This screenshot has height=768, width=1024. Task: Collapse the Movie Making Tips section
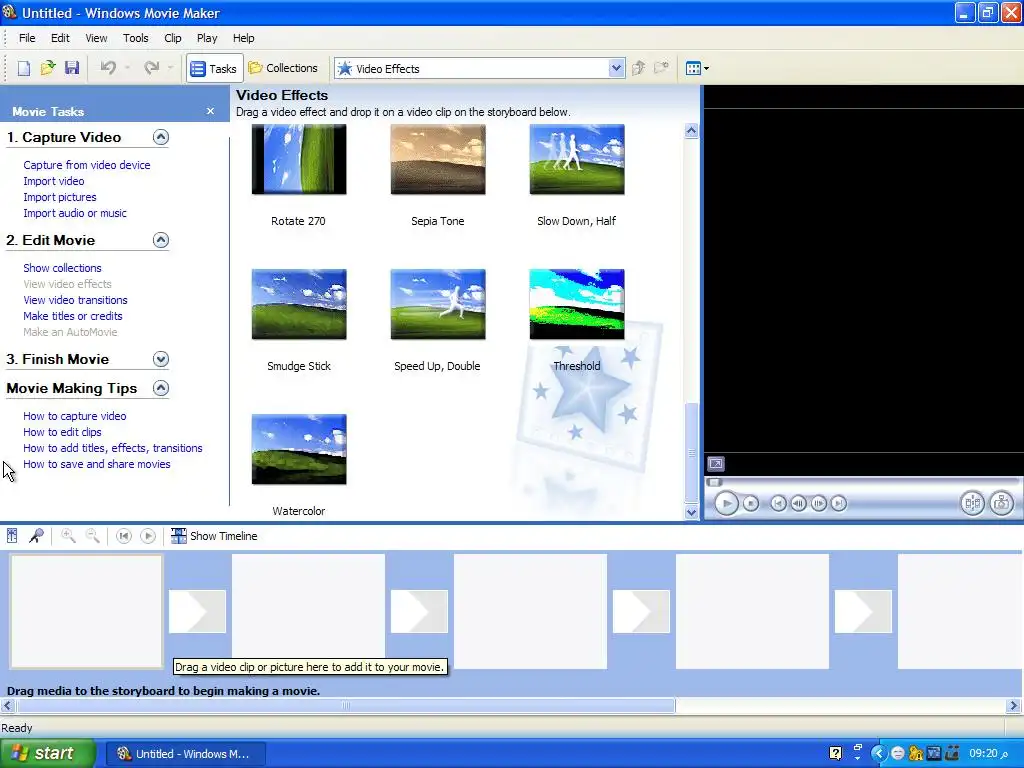pos(161,388)
